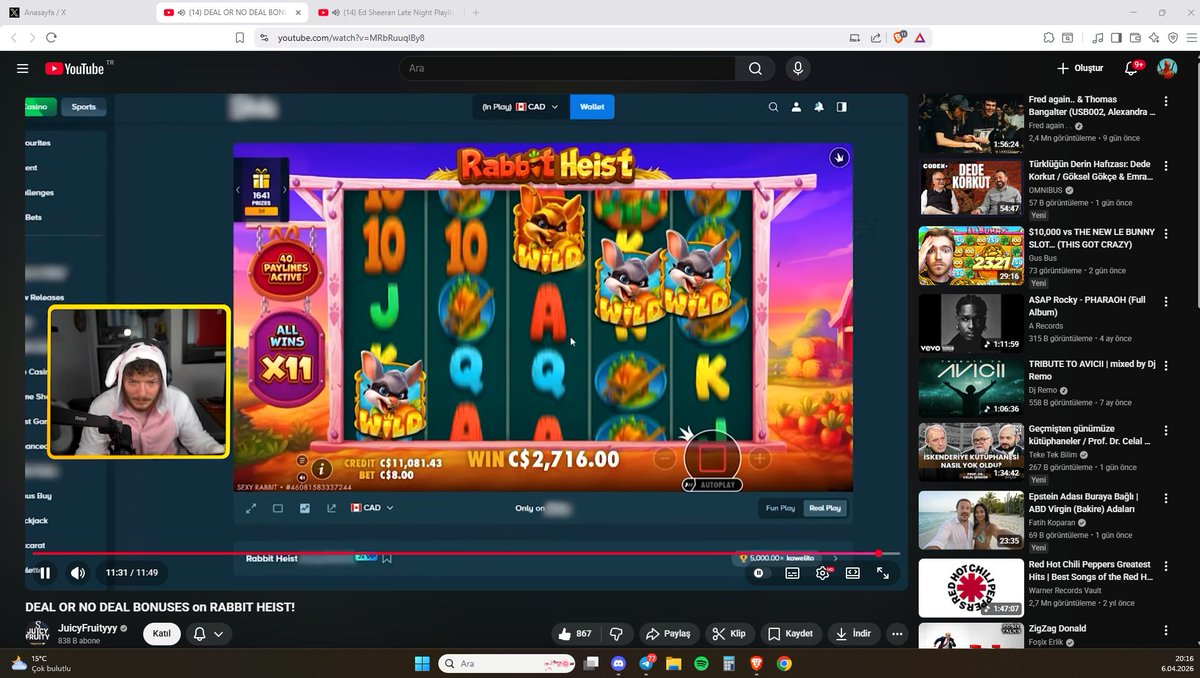Go back with browser back arrow
This screenshot has height=678, width=1200.
coord(14,37)
